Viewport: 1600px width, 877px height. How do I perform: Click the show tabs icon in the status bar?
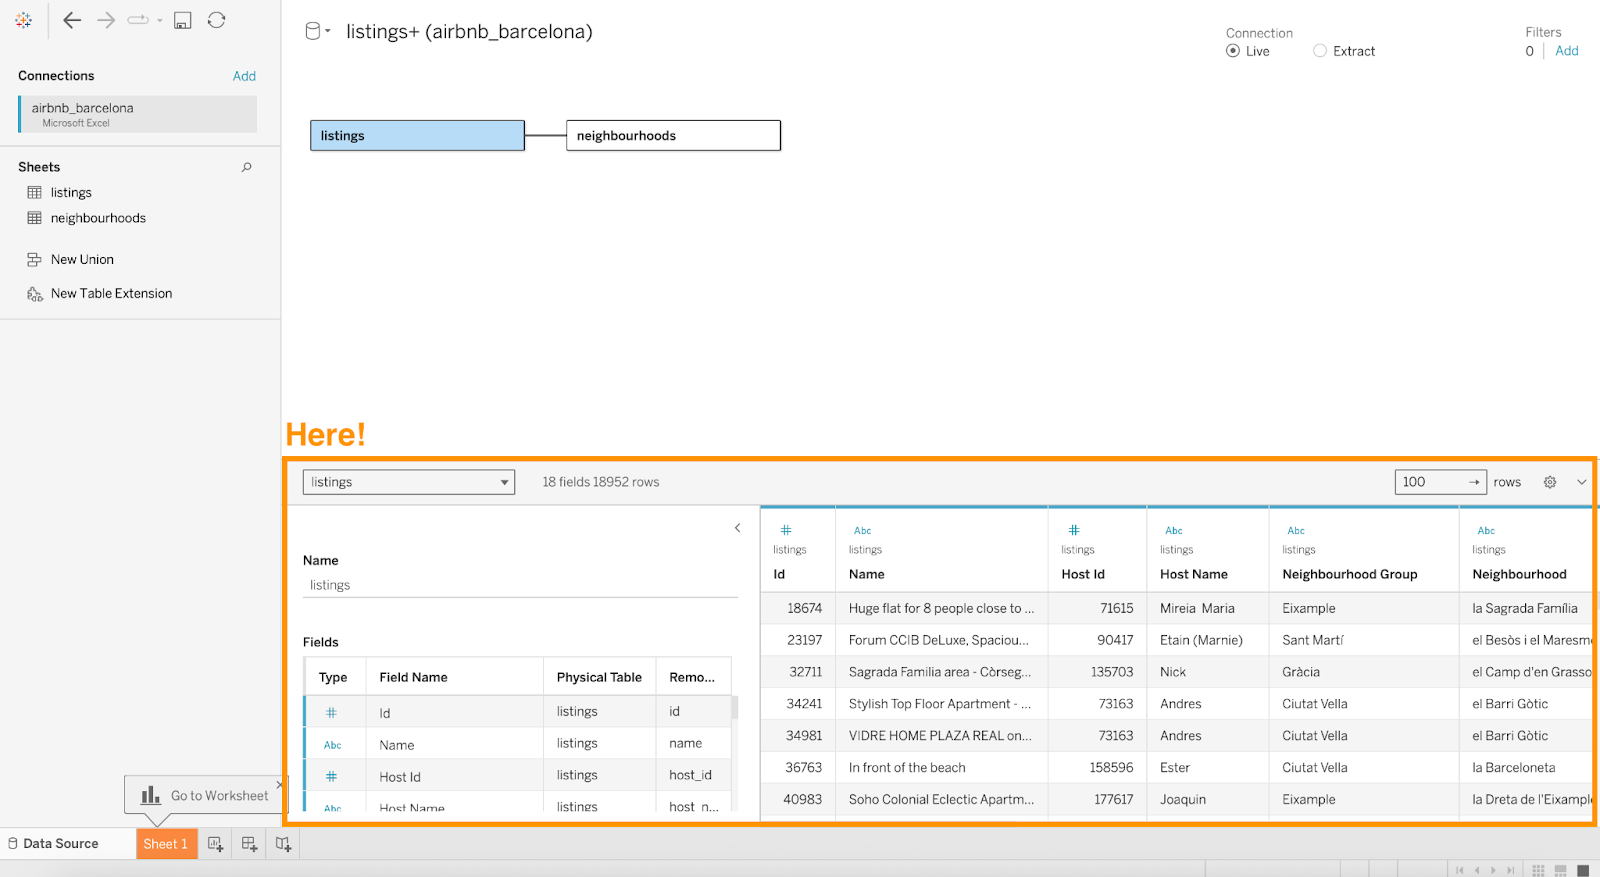(x=1583, y=870)
